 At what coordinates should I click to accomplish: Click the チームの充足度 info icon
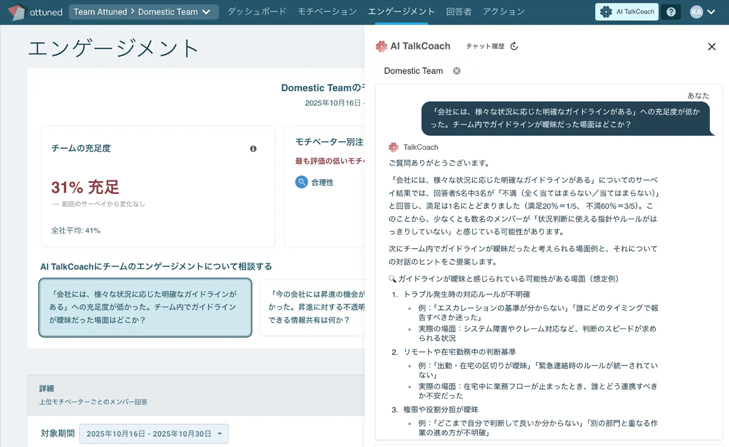point(253,149)
